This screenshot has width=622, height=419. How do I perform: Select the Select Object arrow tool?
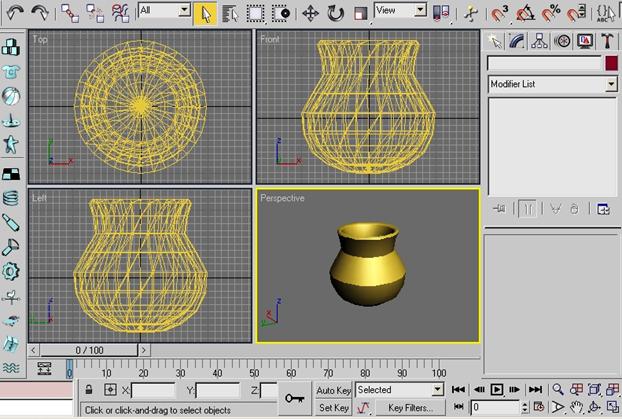(x=205, y=12)
